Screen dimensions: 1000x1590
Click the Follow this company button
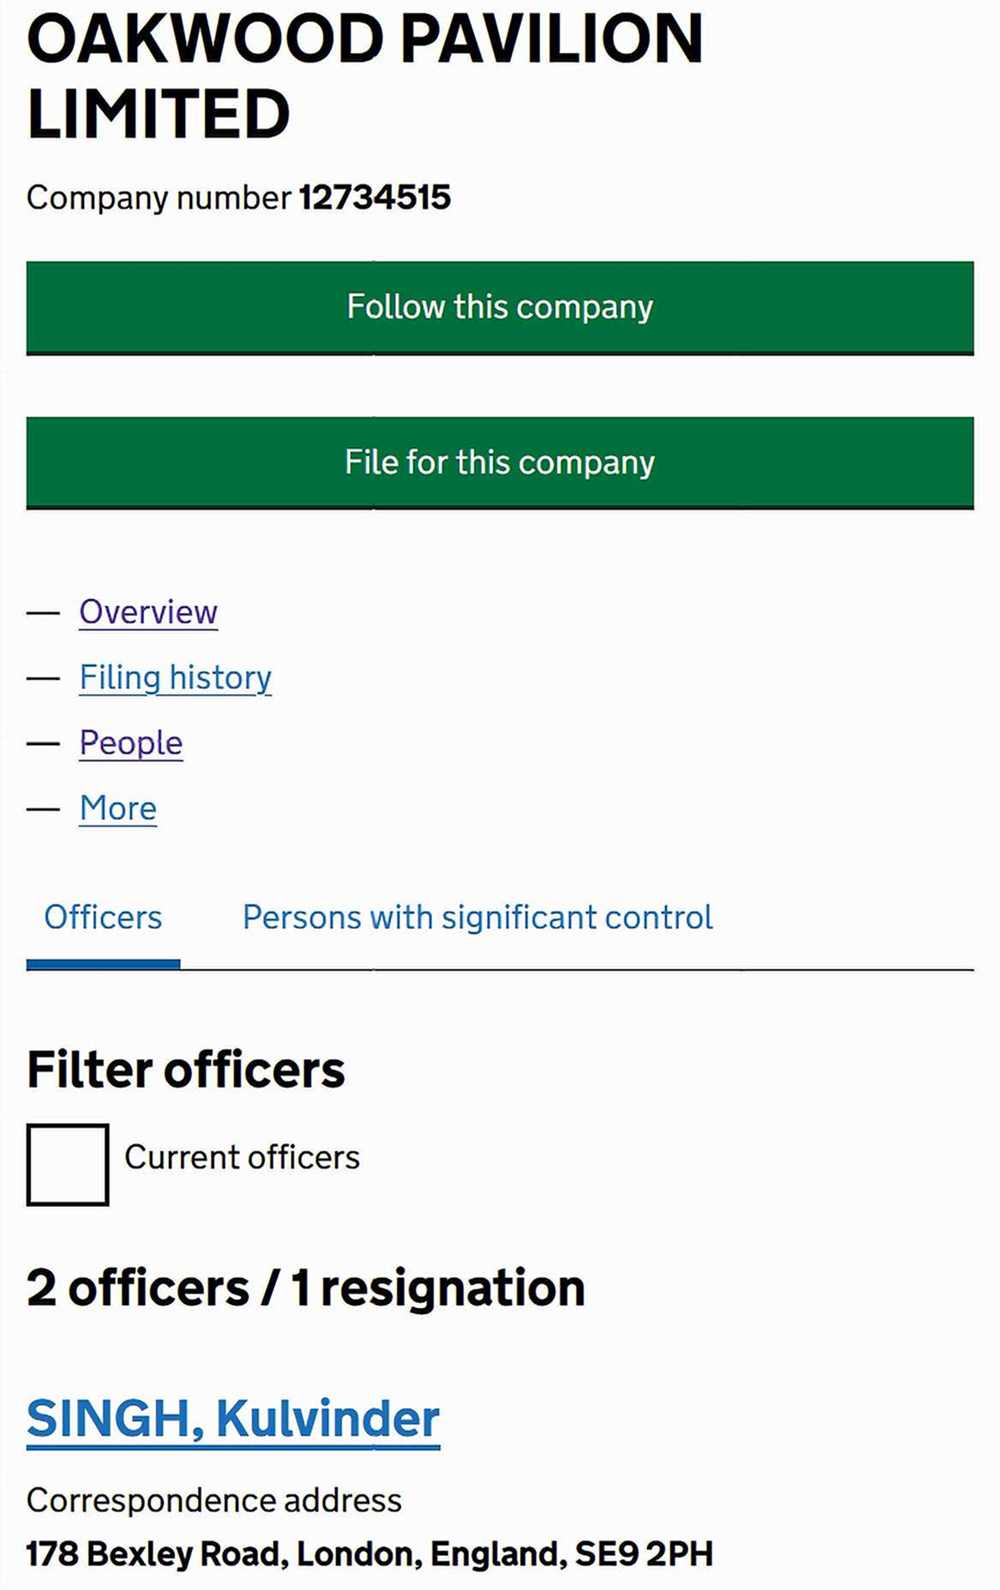(500, 308)
